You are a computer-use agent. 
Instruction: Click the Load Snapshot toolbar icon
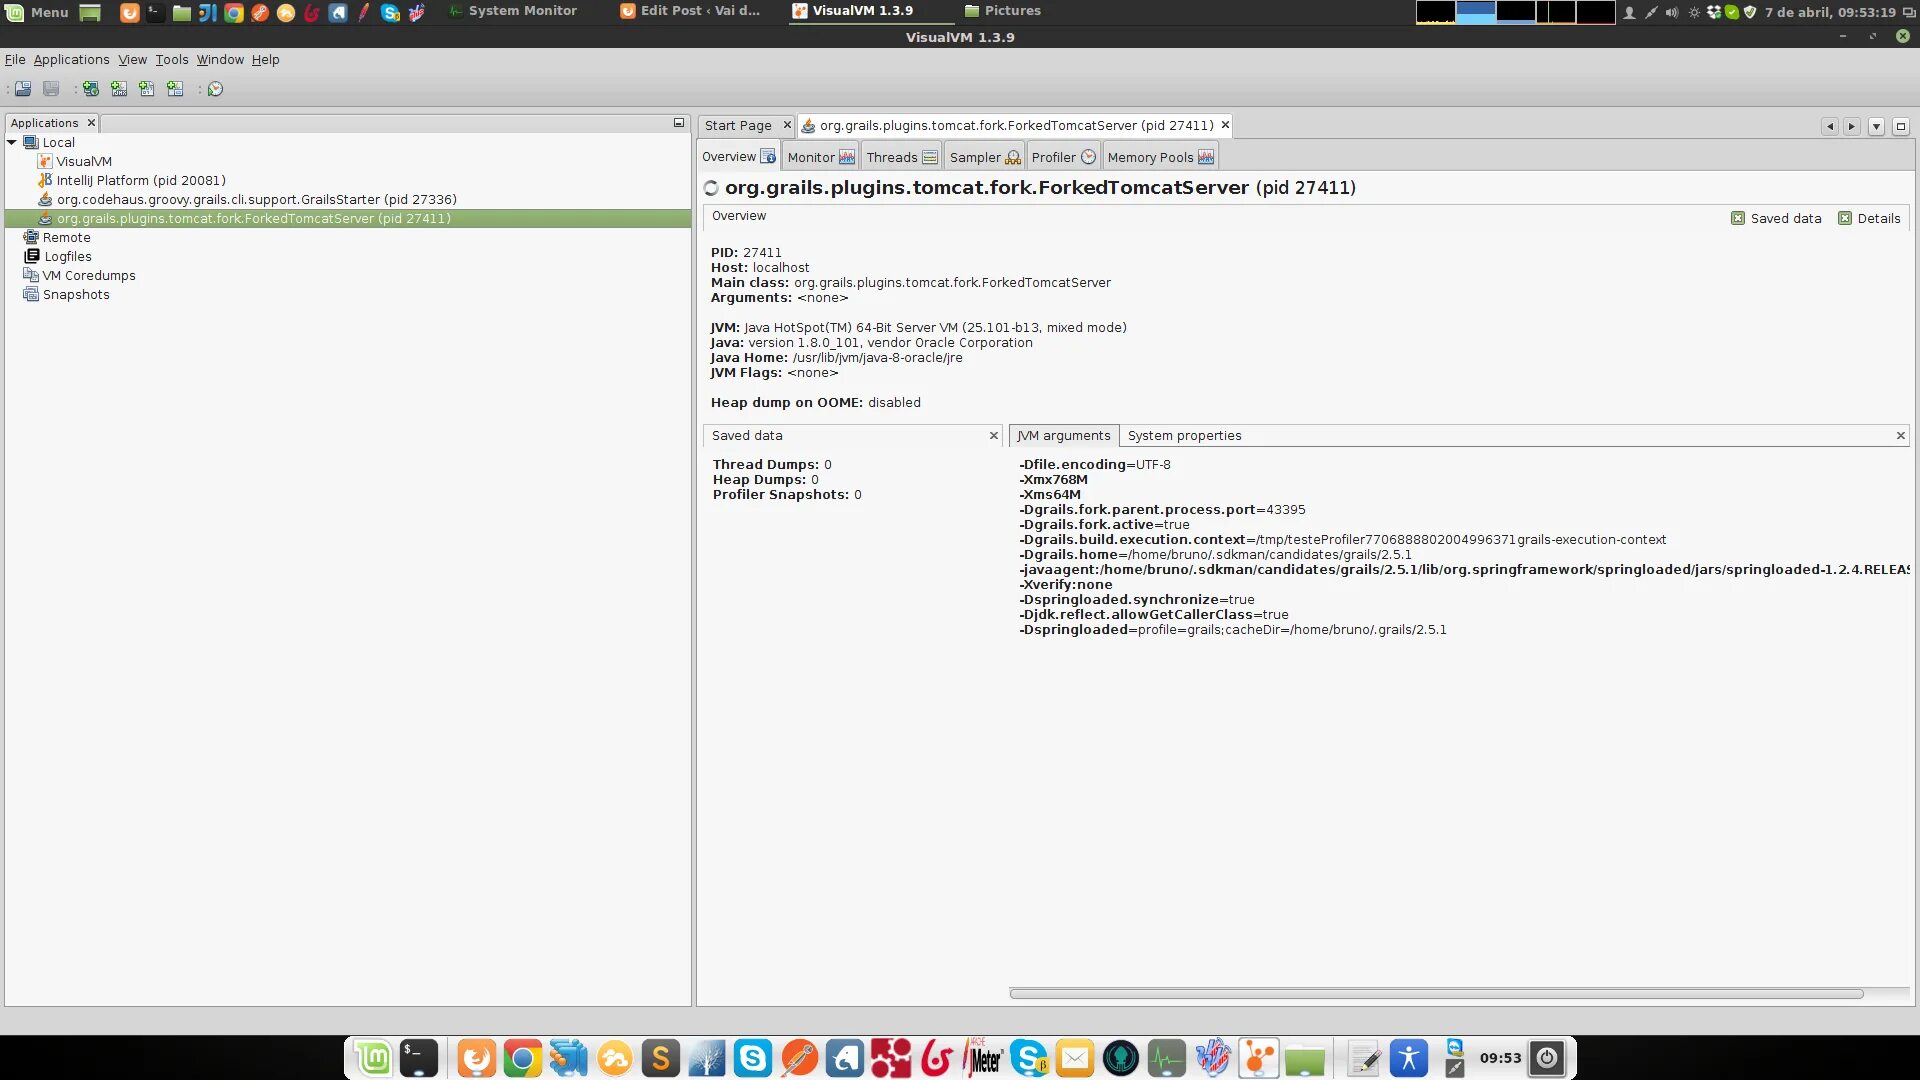tap(23, 89)
